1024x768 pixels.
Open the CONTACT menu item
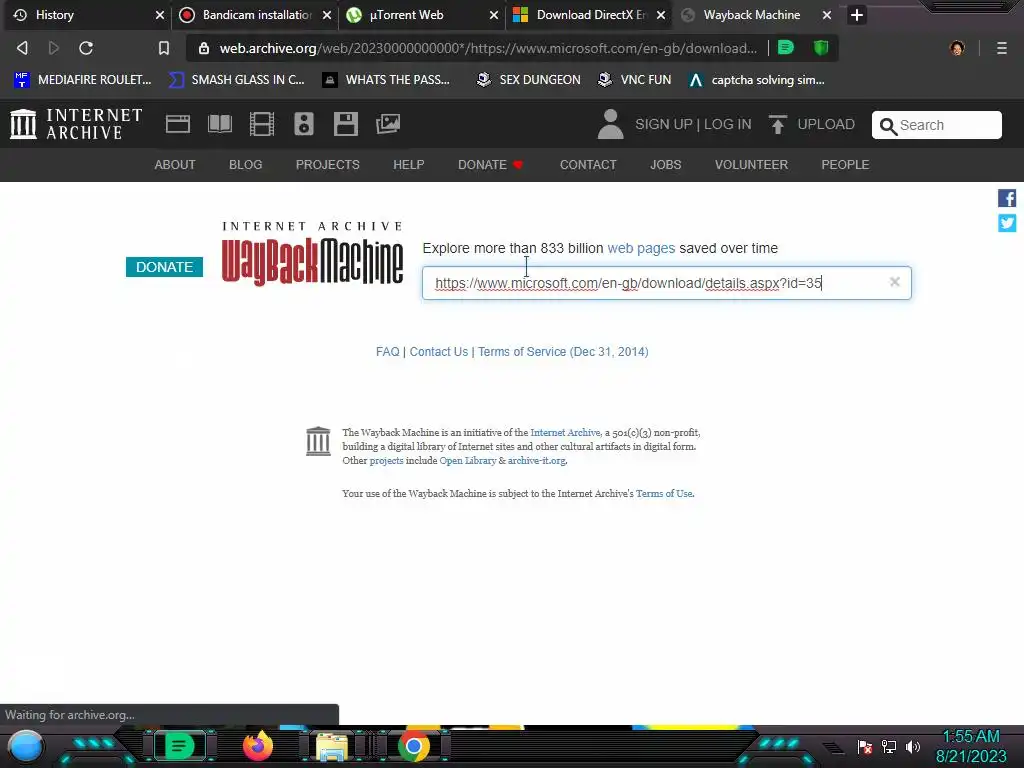[x=588, y=165]
